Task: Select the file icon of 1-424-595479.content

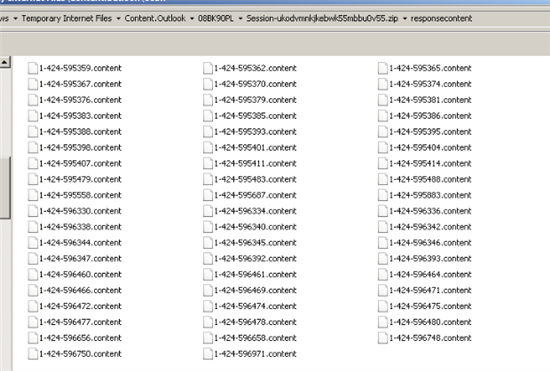Action: click(33, 179)
